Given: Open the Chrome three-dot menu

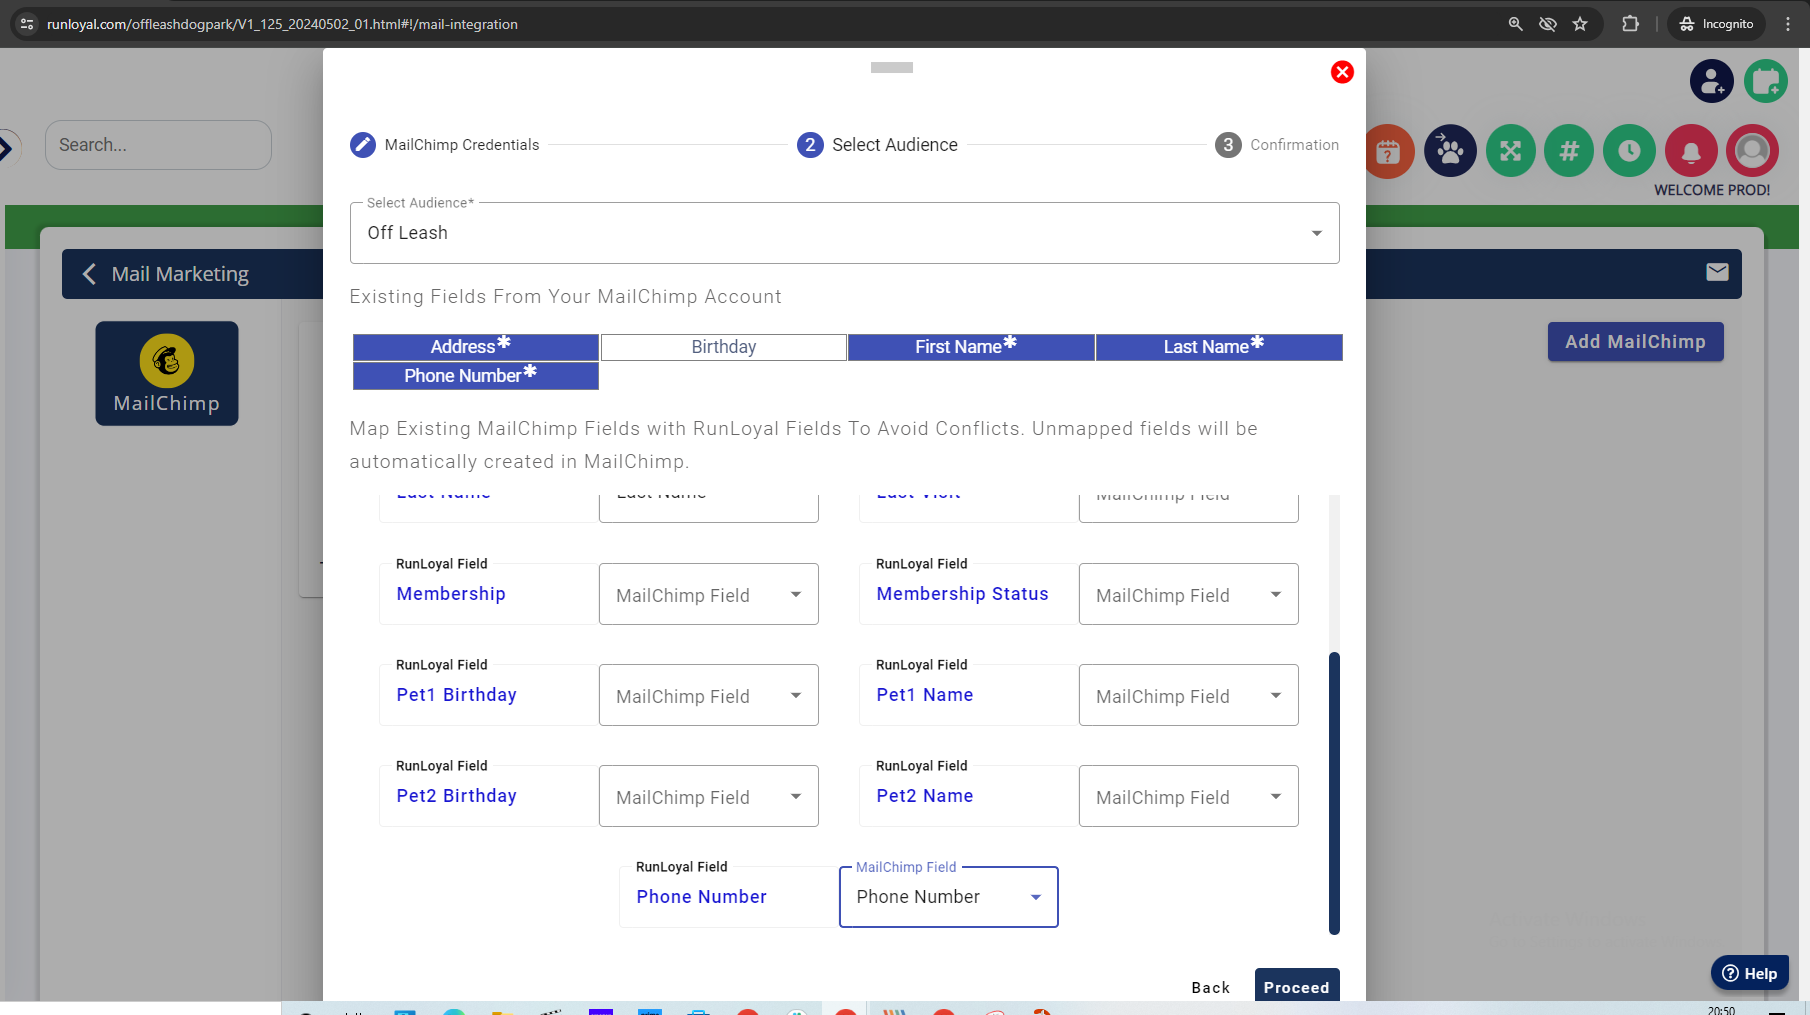Looking at the screenshot, I should [x=1788, y=24].
